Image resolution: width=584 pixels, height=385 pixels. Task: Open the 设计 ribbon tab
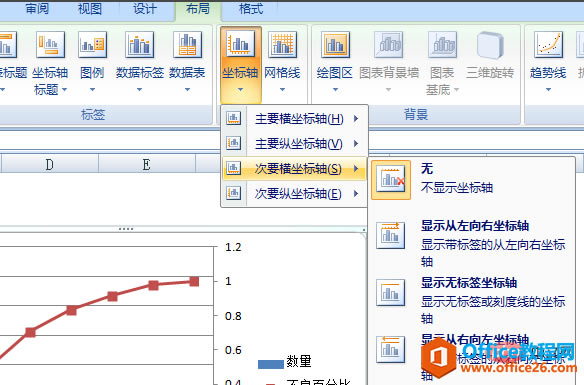[x=145, y=8]
